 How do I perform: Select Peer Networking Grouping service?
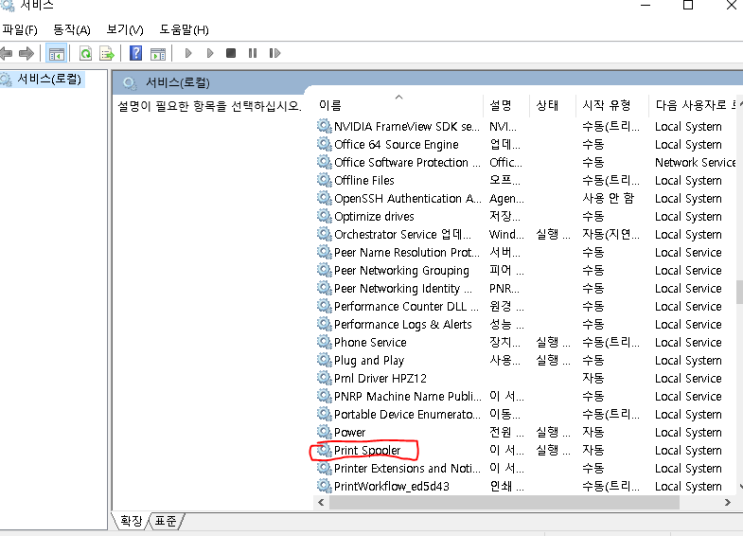point(525,271)
